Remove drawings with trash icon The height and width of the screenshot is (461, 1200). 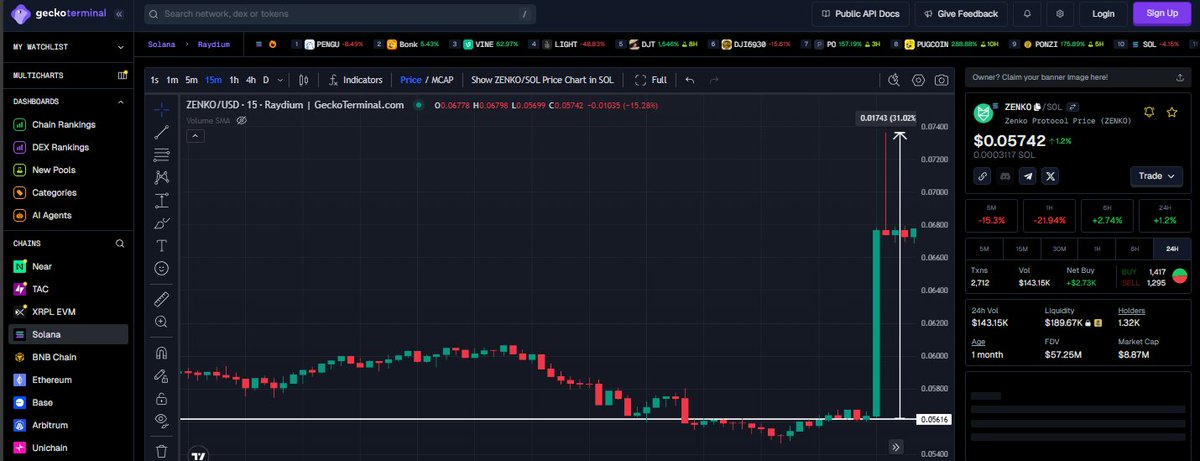161,451
